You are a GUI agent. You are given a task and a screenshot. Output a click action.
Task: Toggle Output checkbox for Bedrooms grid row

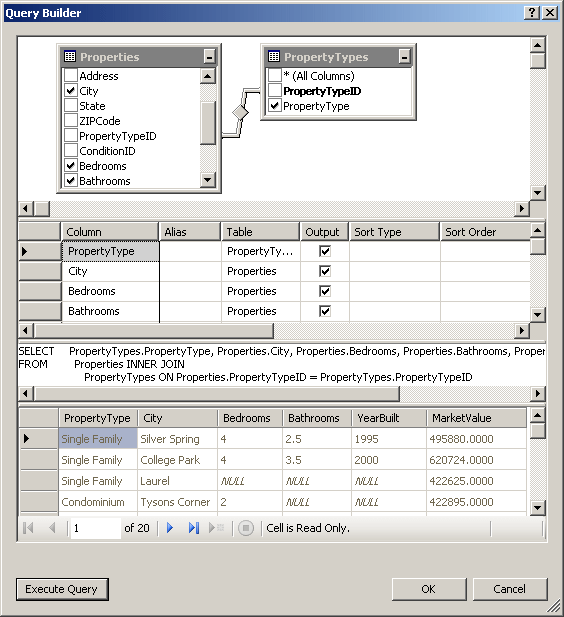(x=325, y=291)
